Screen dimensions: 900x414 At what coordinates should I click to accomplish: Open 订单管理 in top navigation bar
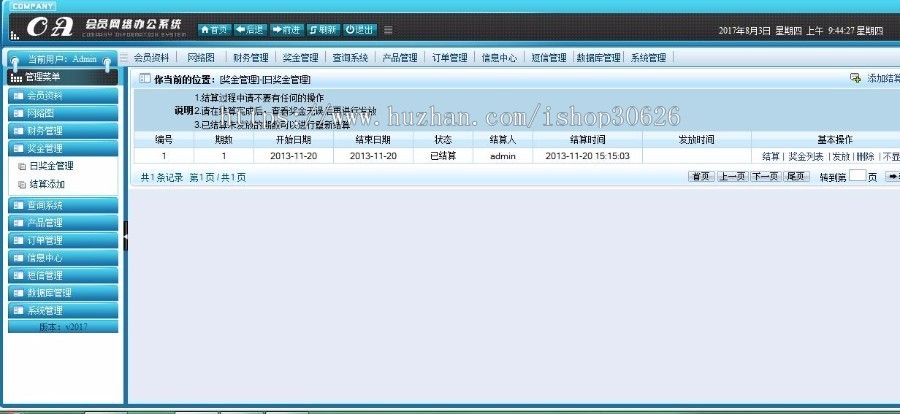click(449, 57)
